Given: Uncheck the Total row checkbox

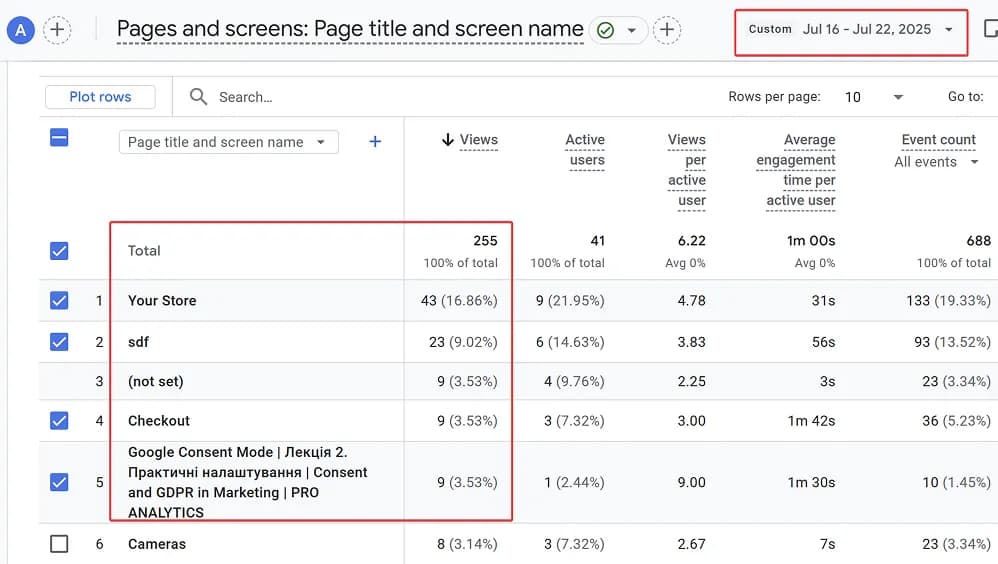Looking at the screenshot, I should (59, 251).
